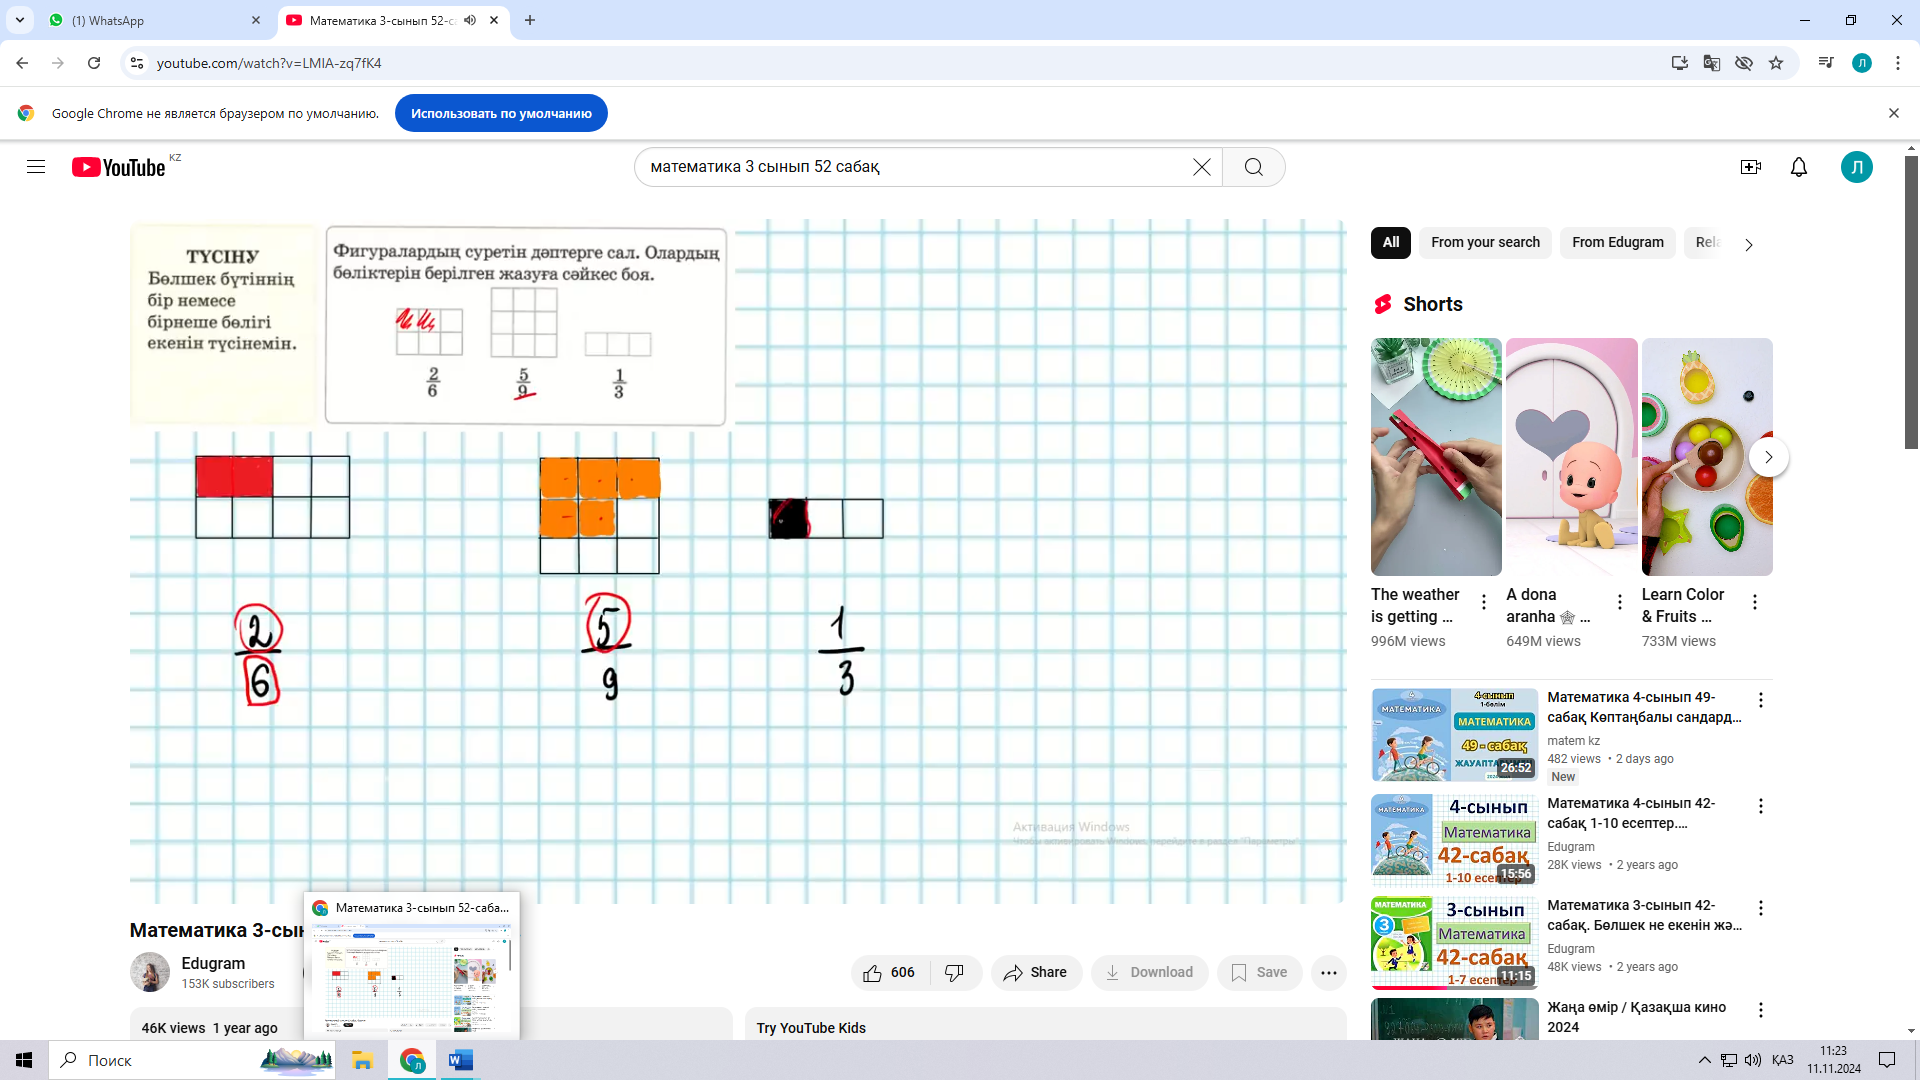Open options for Математика 4-сынып 49-сабақ video
Viewport: 1920px width, 1080px height.
click(1761, 700)
